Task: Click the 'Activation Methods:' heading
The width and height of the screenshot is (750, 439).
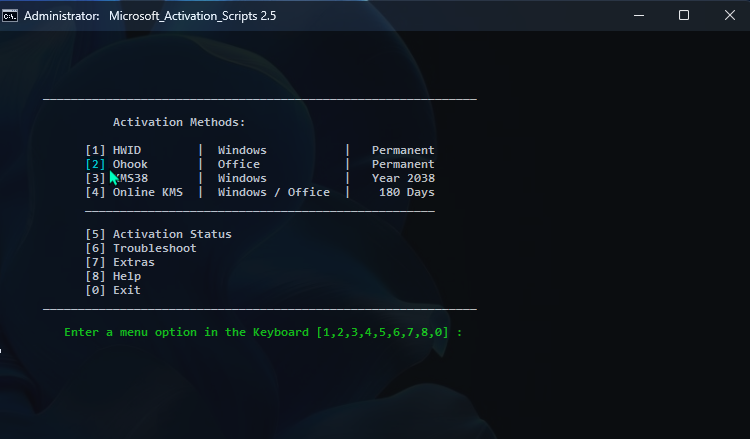Action: (179, 122)
